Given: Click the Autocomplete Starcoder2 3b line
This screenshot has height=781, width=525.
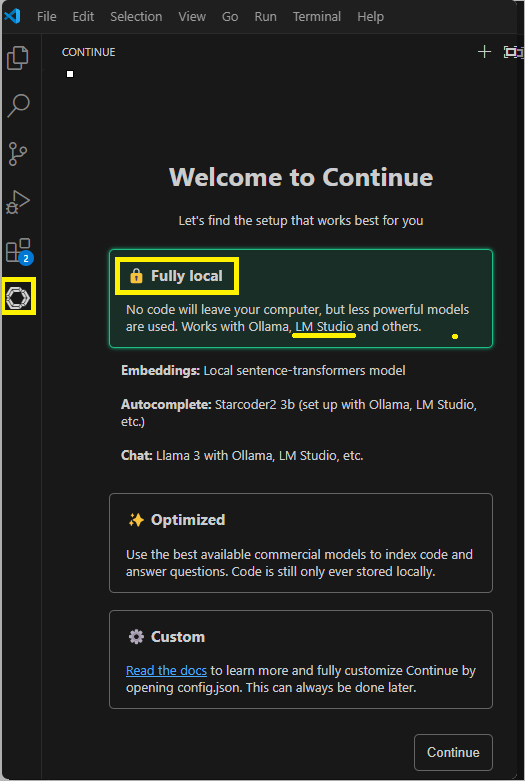Looking at the screenshot, I should tap(299, 413).
